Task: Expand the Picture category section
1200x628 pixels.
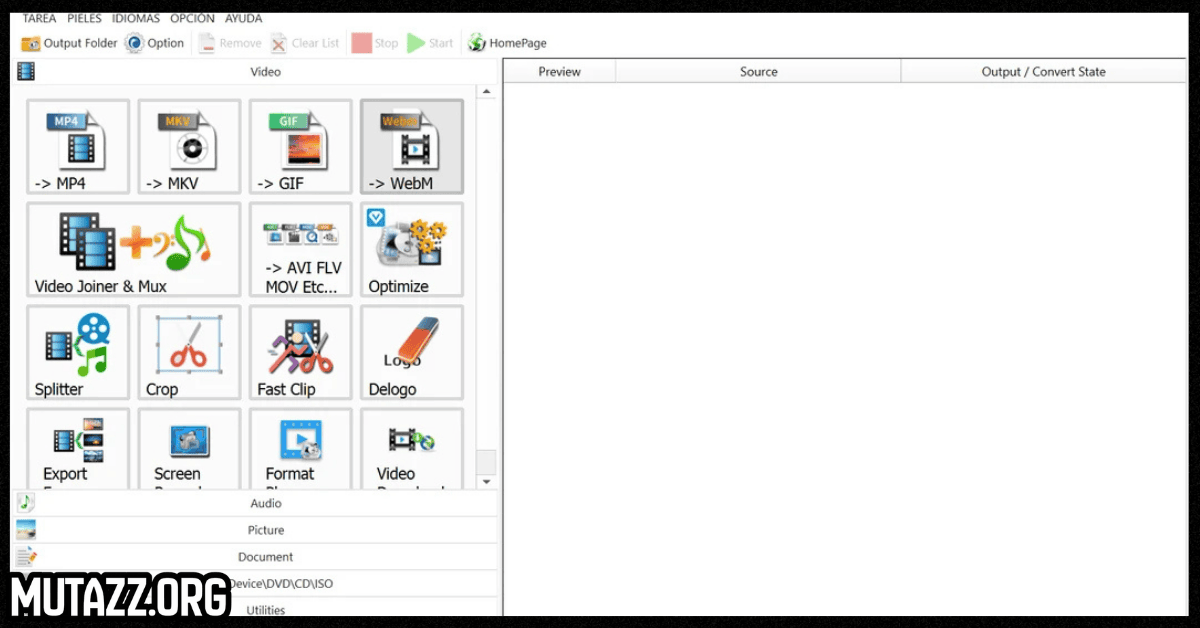Action: coord(265,530)
